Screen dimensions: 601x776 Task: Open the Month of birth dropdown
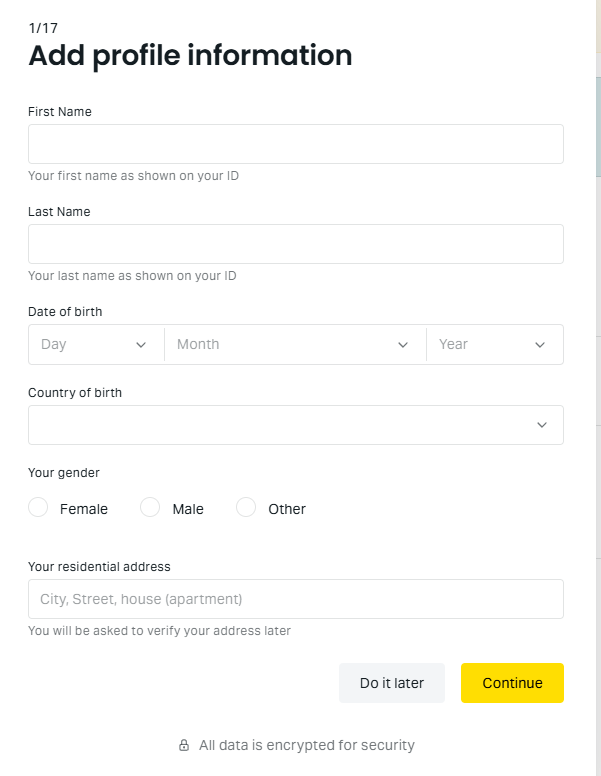tap(295, 345)
